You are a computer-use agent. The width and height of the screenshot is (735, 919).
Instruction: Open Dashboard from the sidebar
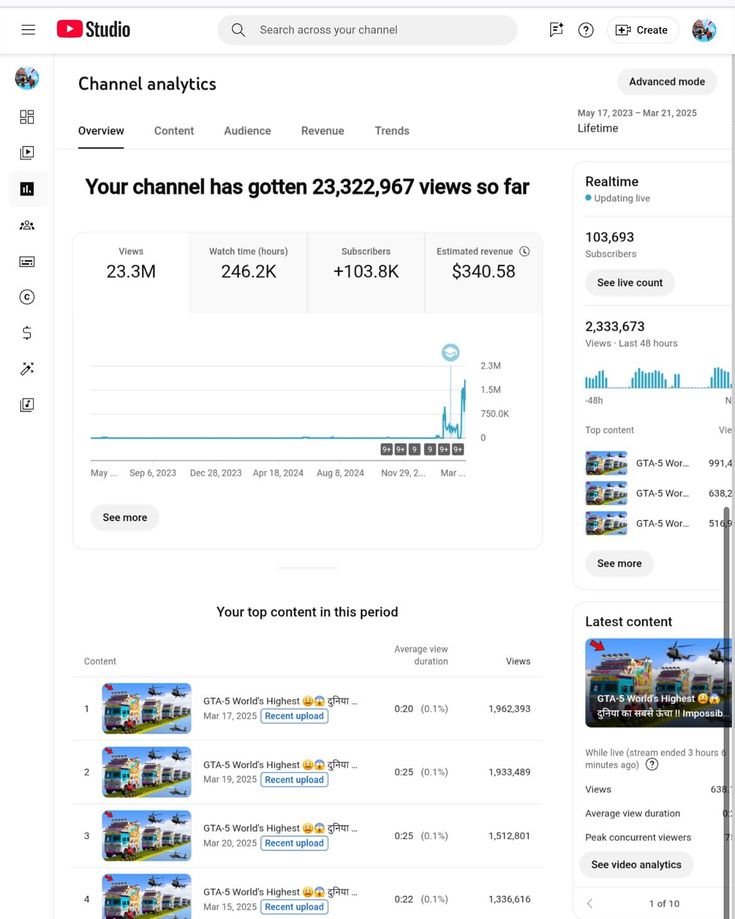tap(27, 117)
